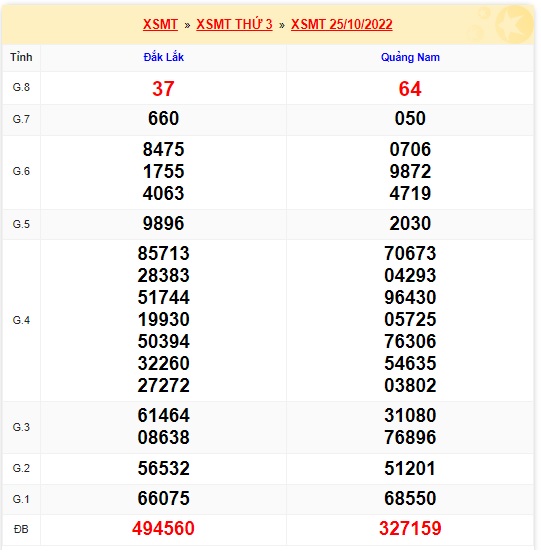Select G.4 number 50394

pos(163,341)
